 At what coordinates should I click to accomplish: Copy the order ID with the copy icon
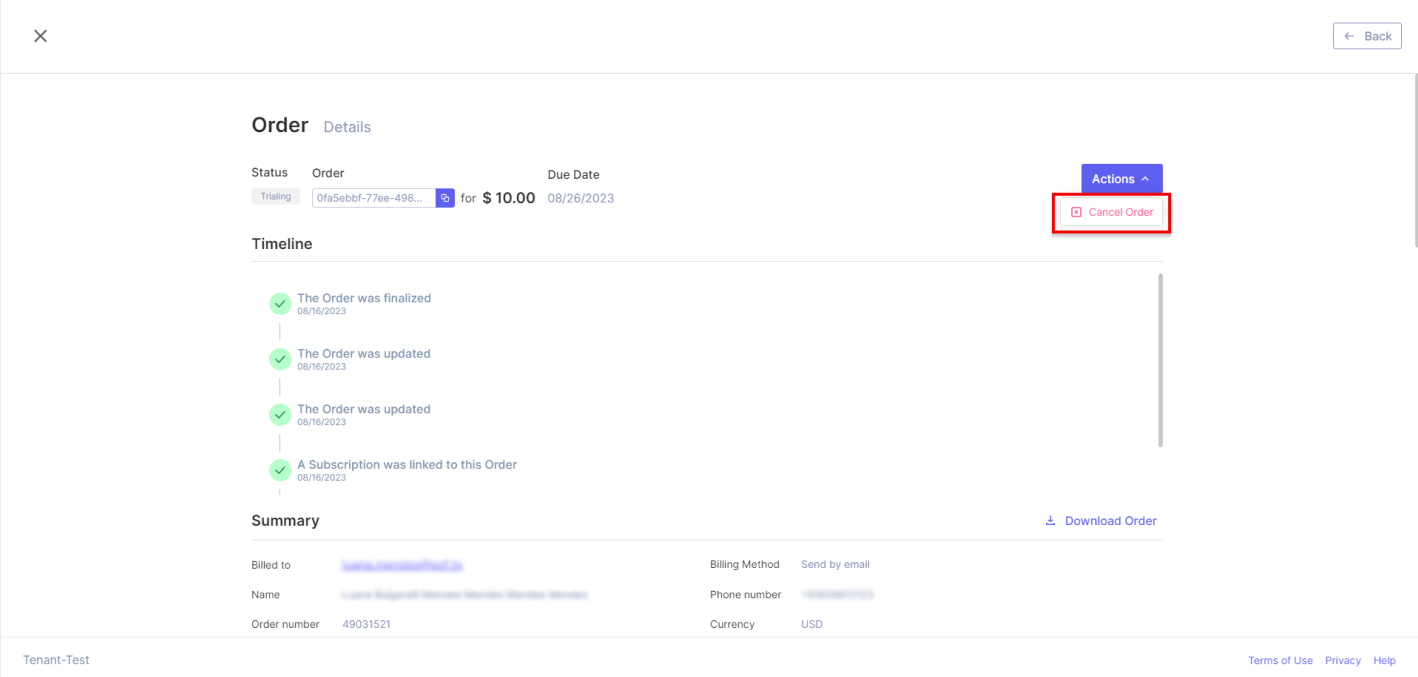pyautogui.click(x=445, y=198)
